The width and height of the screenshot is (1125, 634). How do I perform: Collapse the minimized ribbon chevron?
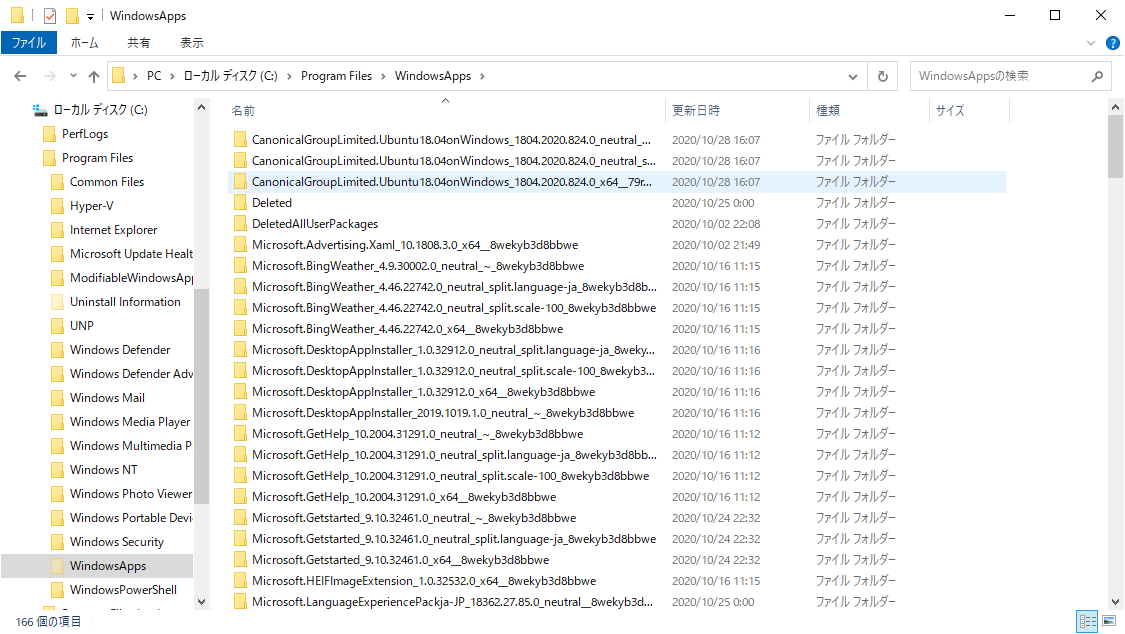pyautogui.click(x=1092, y=42)
